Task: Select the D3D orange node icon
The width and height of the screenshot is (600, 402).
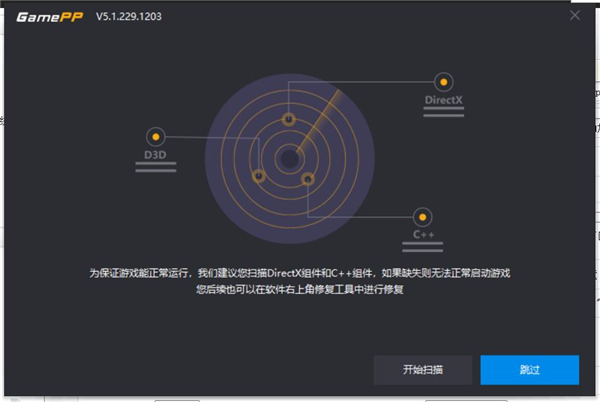Action: [x=154, y=136]
